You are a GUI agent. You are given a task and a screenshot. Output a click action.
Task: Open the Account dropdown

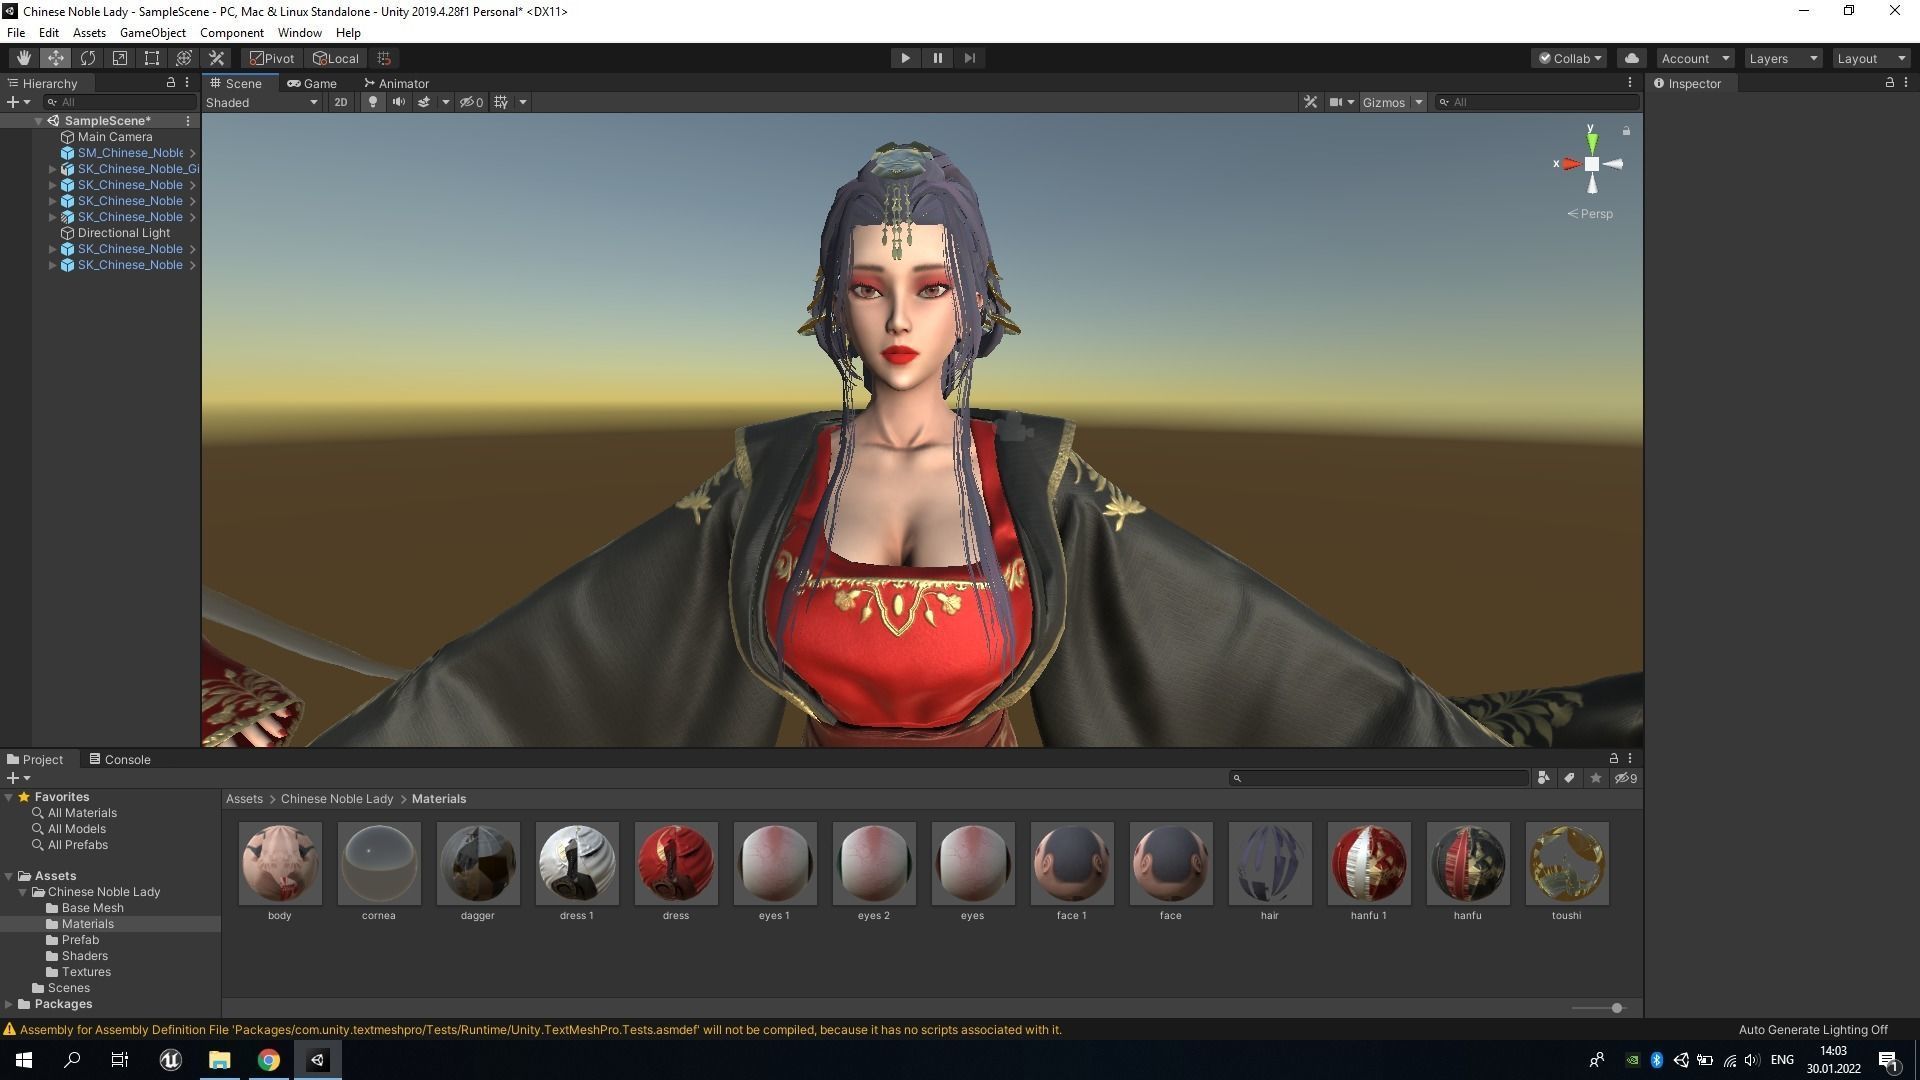1695,58
